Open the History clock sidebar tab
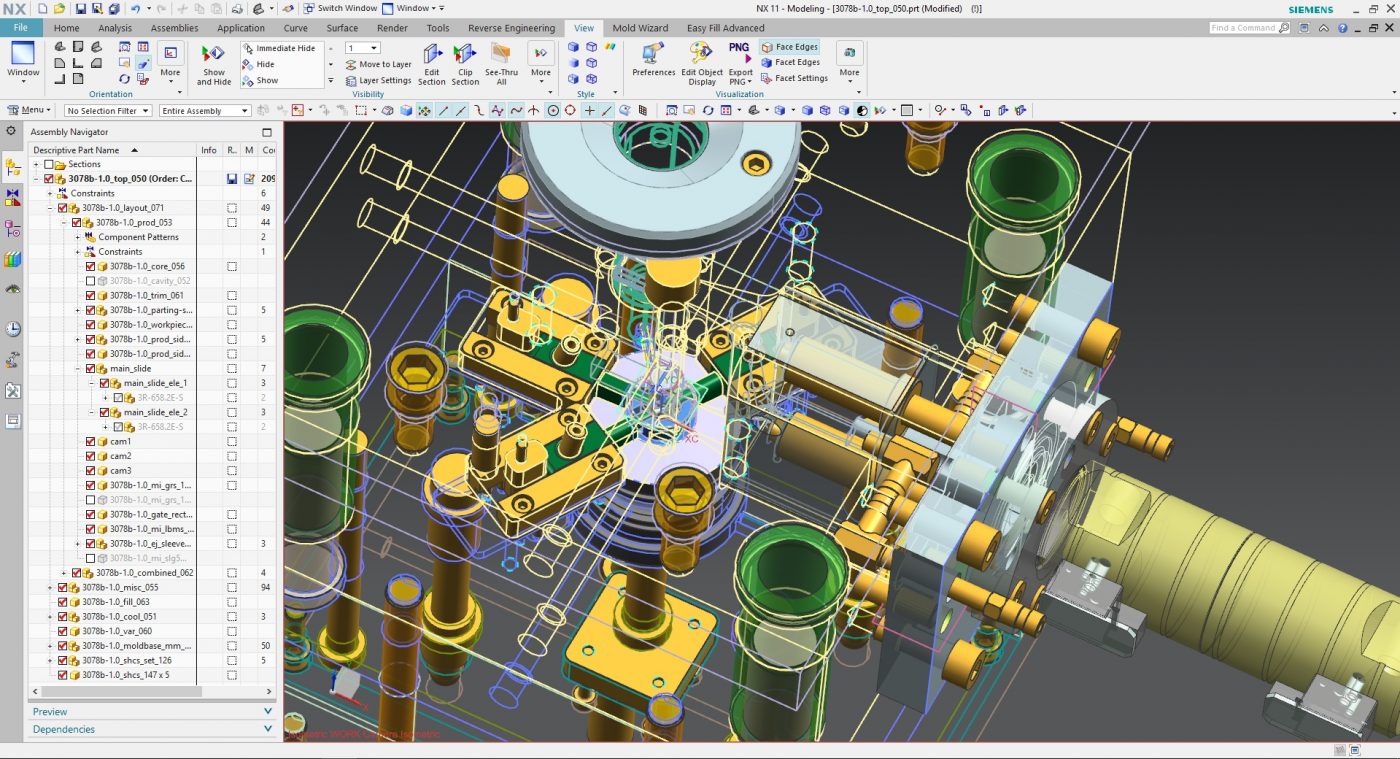Viewport: 1400px width, 759px height. (x=12, y=329)
